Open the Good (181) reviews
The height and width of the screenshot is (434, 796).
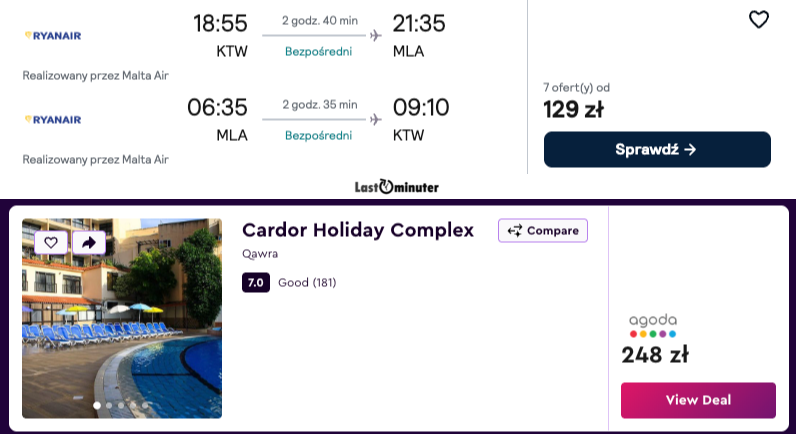coord(307,283)
